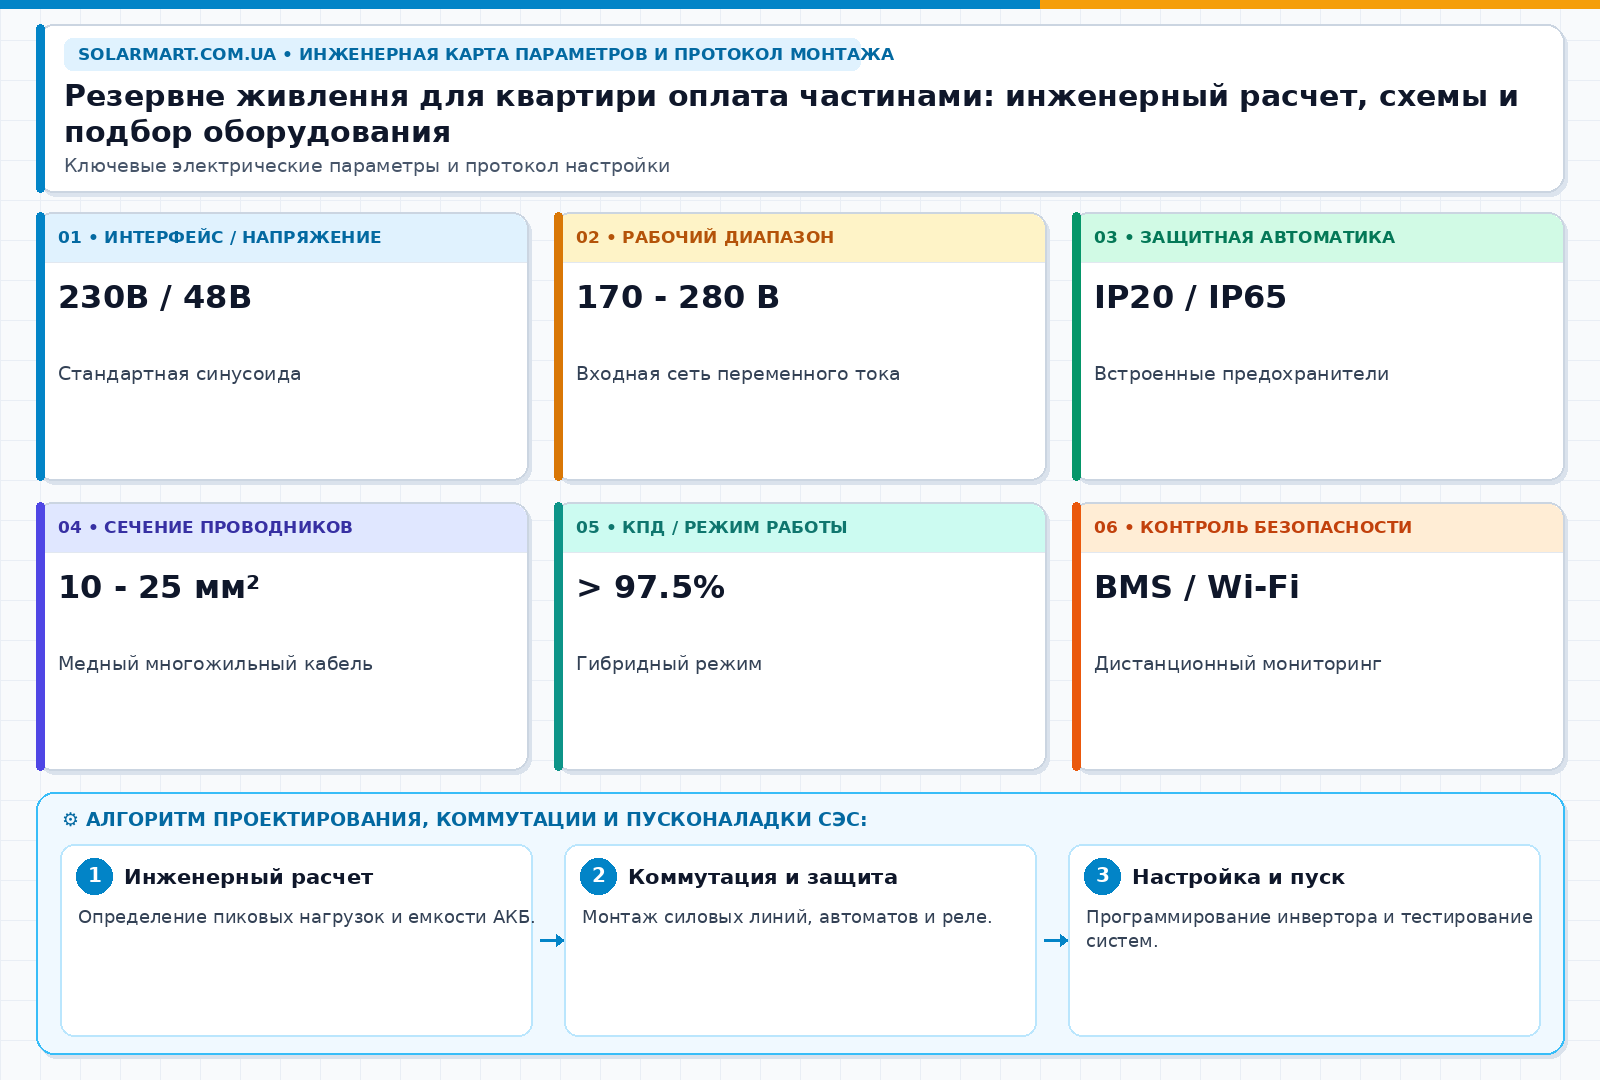Click step 1 number badge

95,876
